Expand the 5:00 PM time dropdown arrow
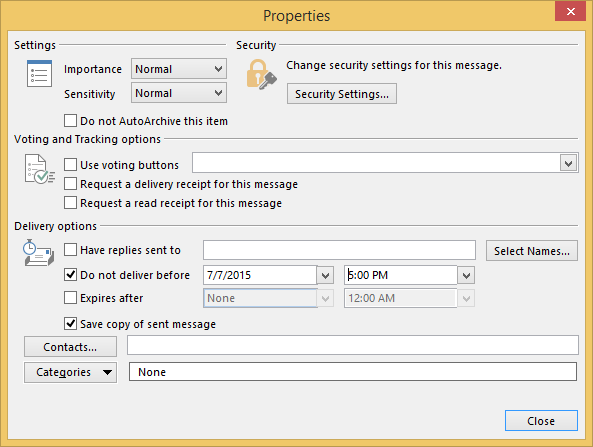Screen dimensions: 593x447 click(x=466, y=275)
